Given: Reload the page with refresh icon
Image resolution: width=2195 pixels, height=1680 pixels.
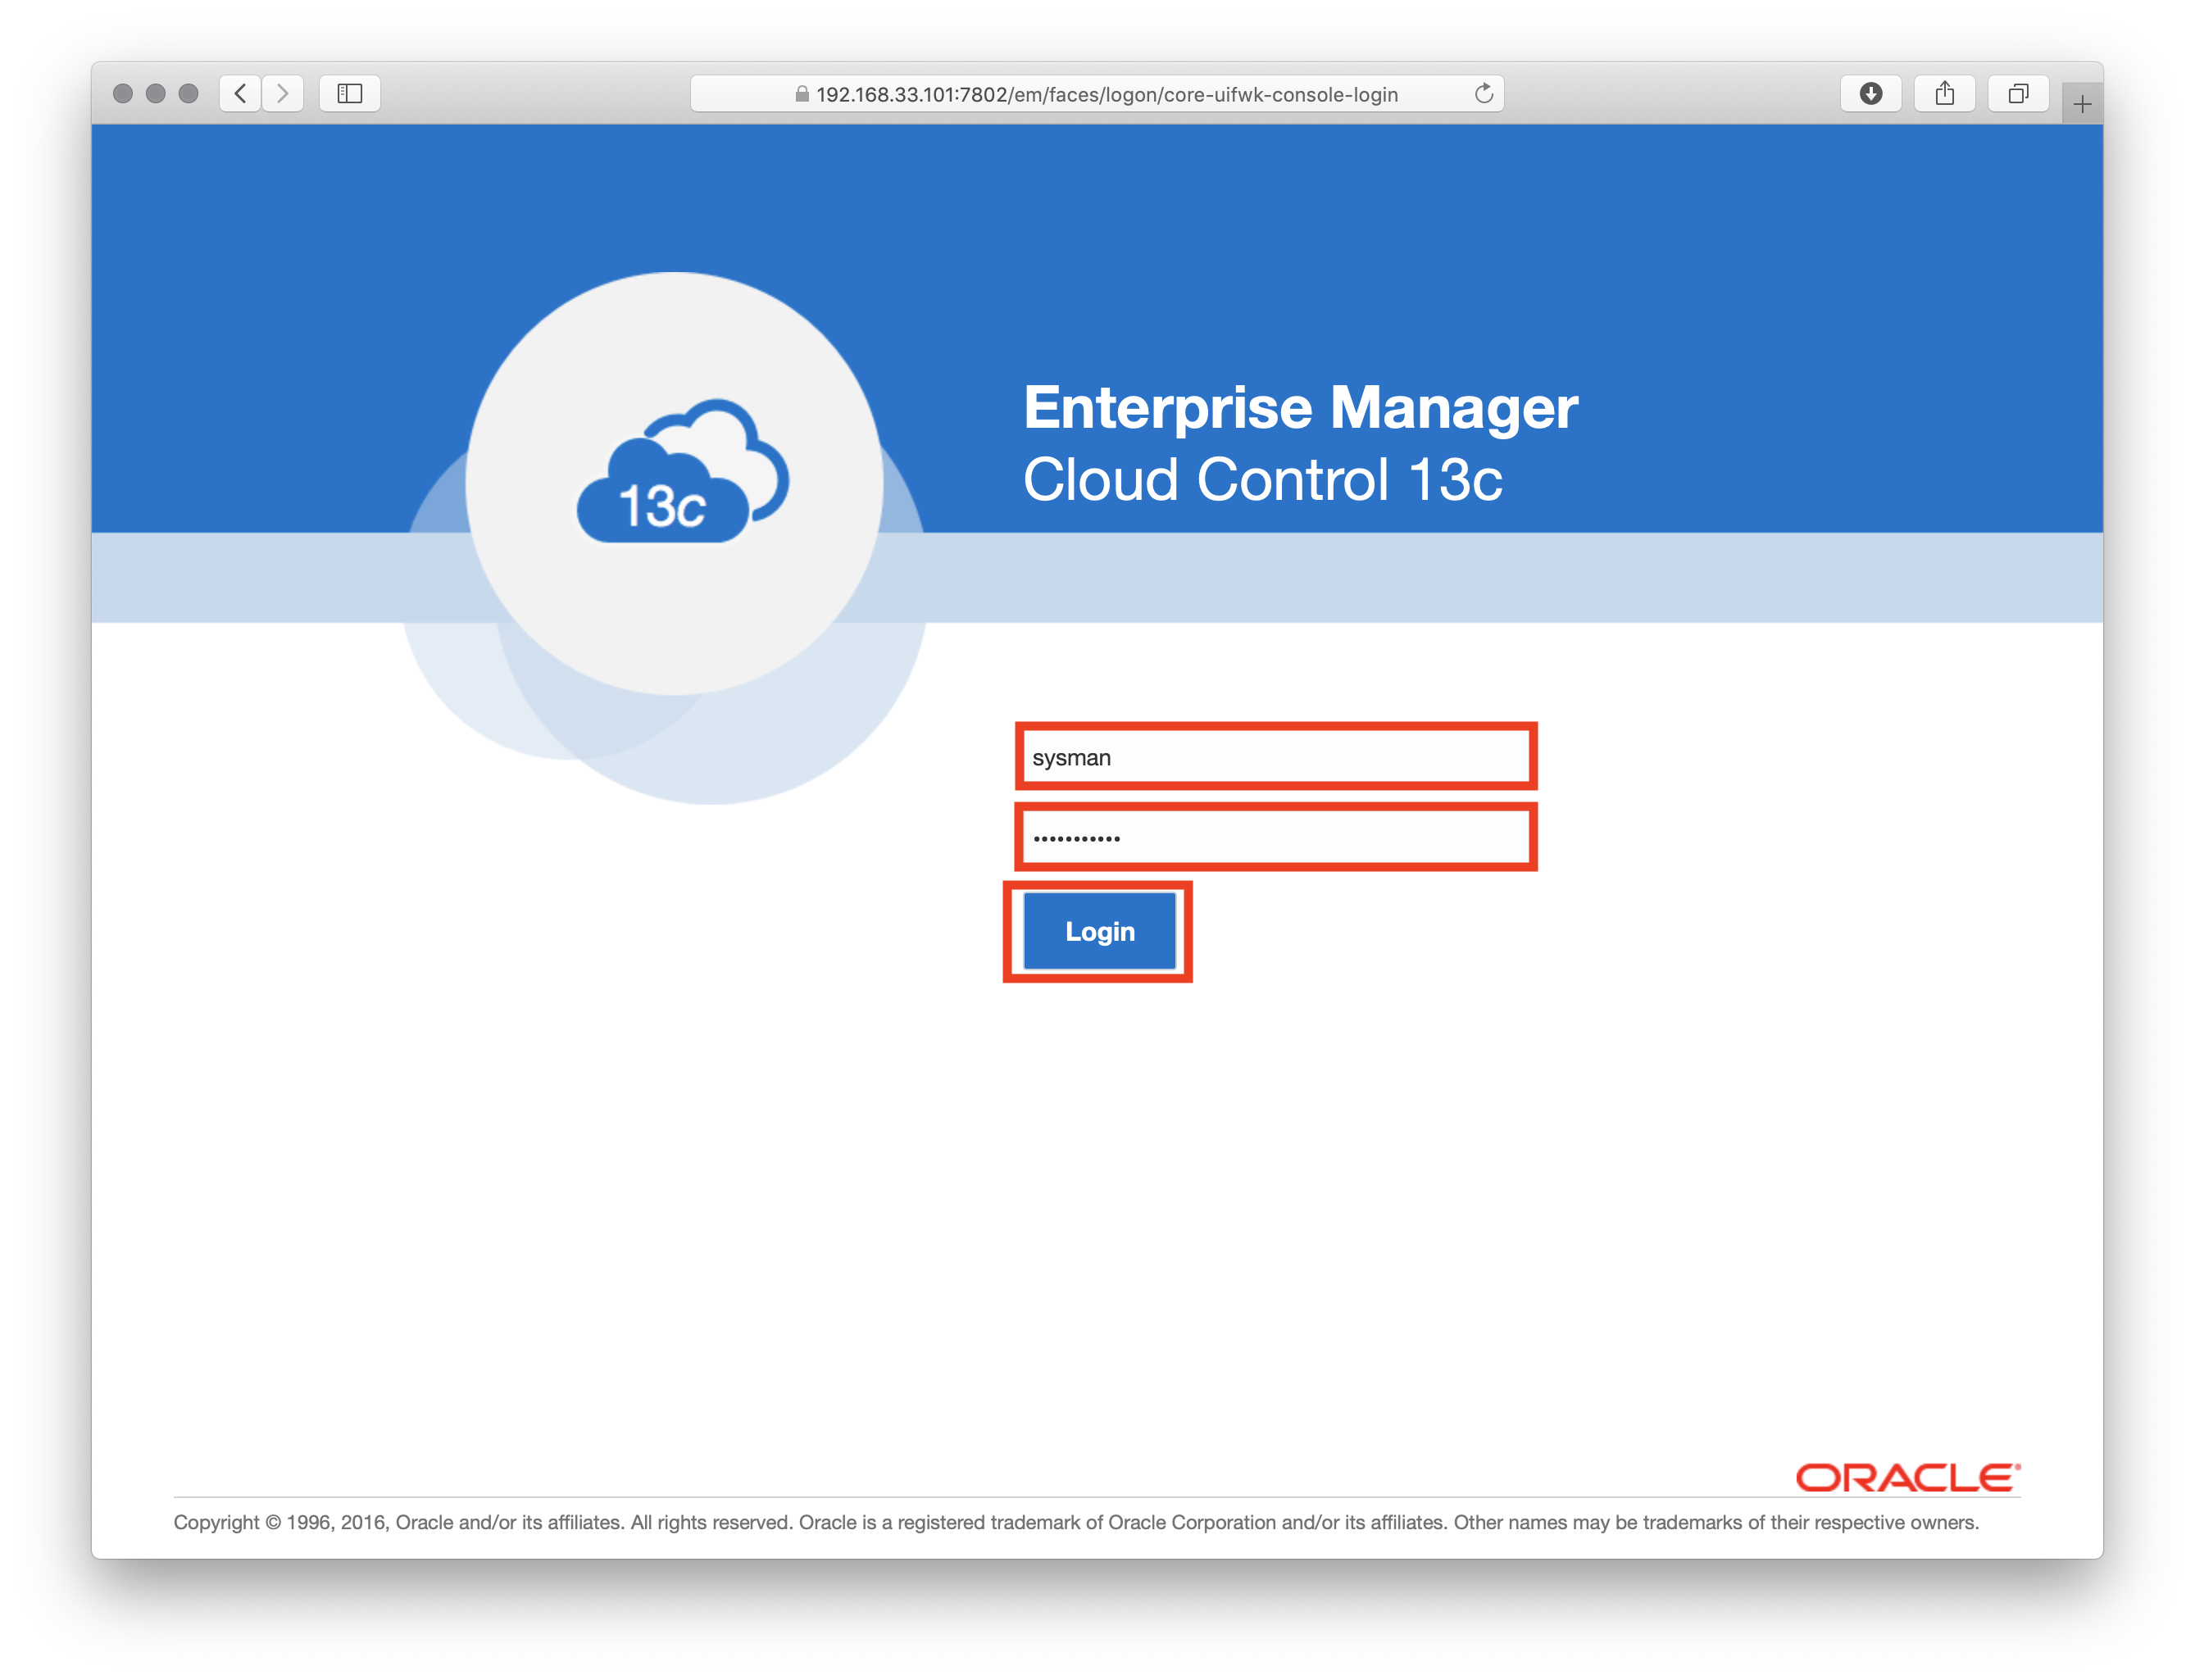Looking at the screenshot, I should (1483, 93).
